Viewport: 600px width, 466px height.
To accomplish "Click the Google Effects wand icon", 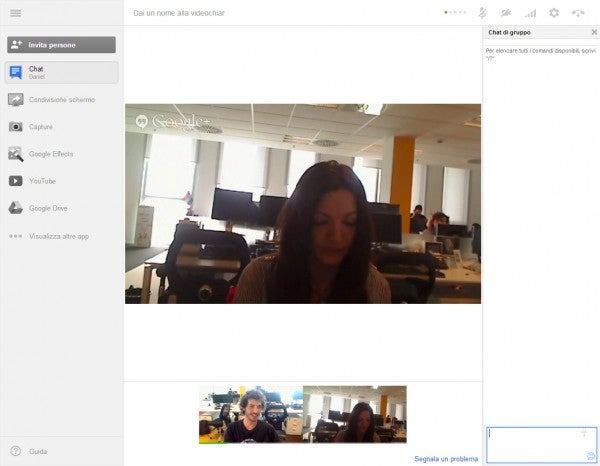I will 16,154.
